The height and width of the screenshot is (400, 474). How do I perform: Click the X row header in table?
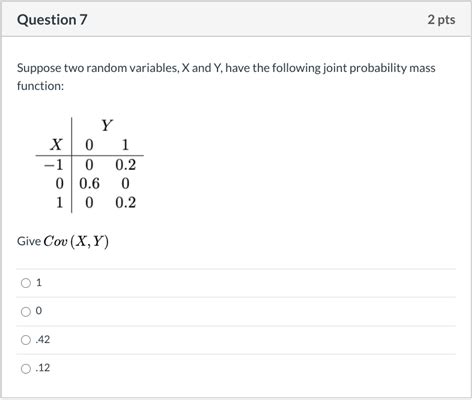pos(56,145)
